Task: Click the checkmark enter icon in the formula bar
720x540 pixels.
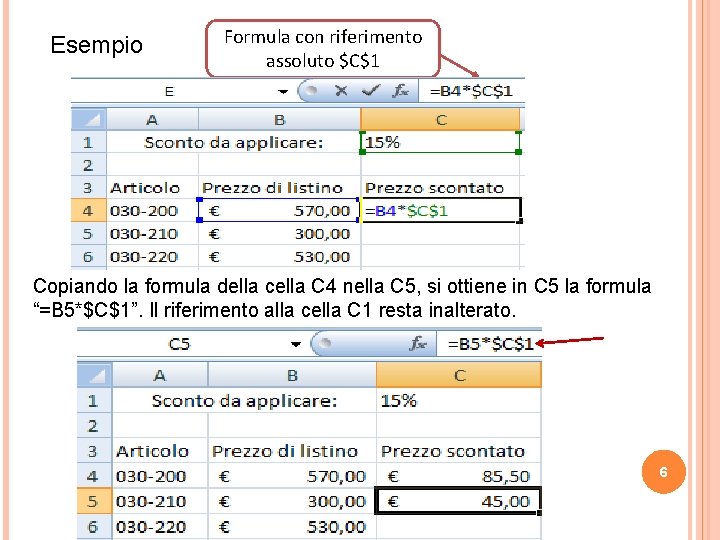Action: [371, 91]
